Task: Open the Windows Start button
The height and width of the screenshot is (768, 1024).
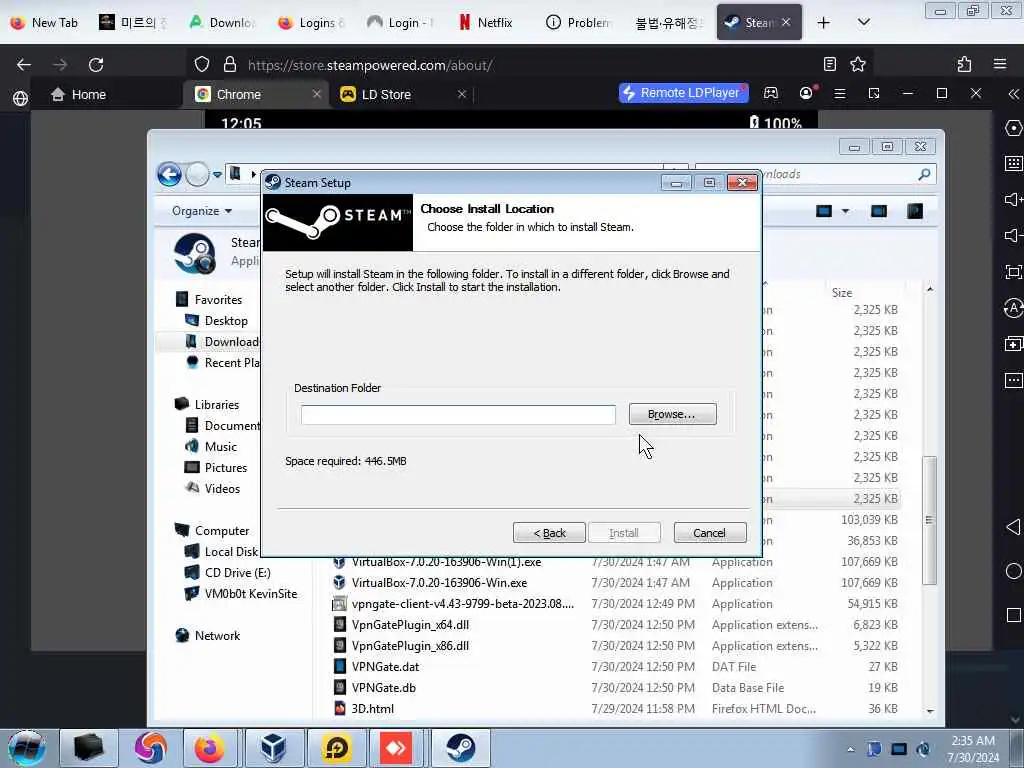Action: pyautogui.click(x=27, y=748)
